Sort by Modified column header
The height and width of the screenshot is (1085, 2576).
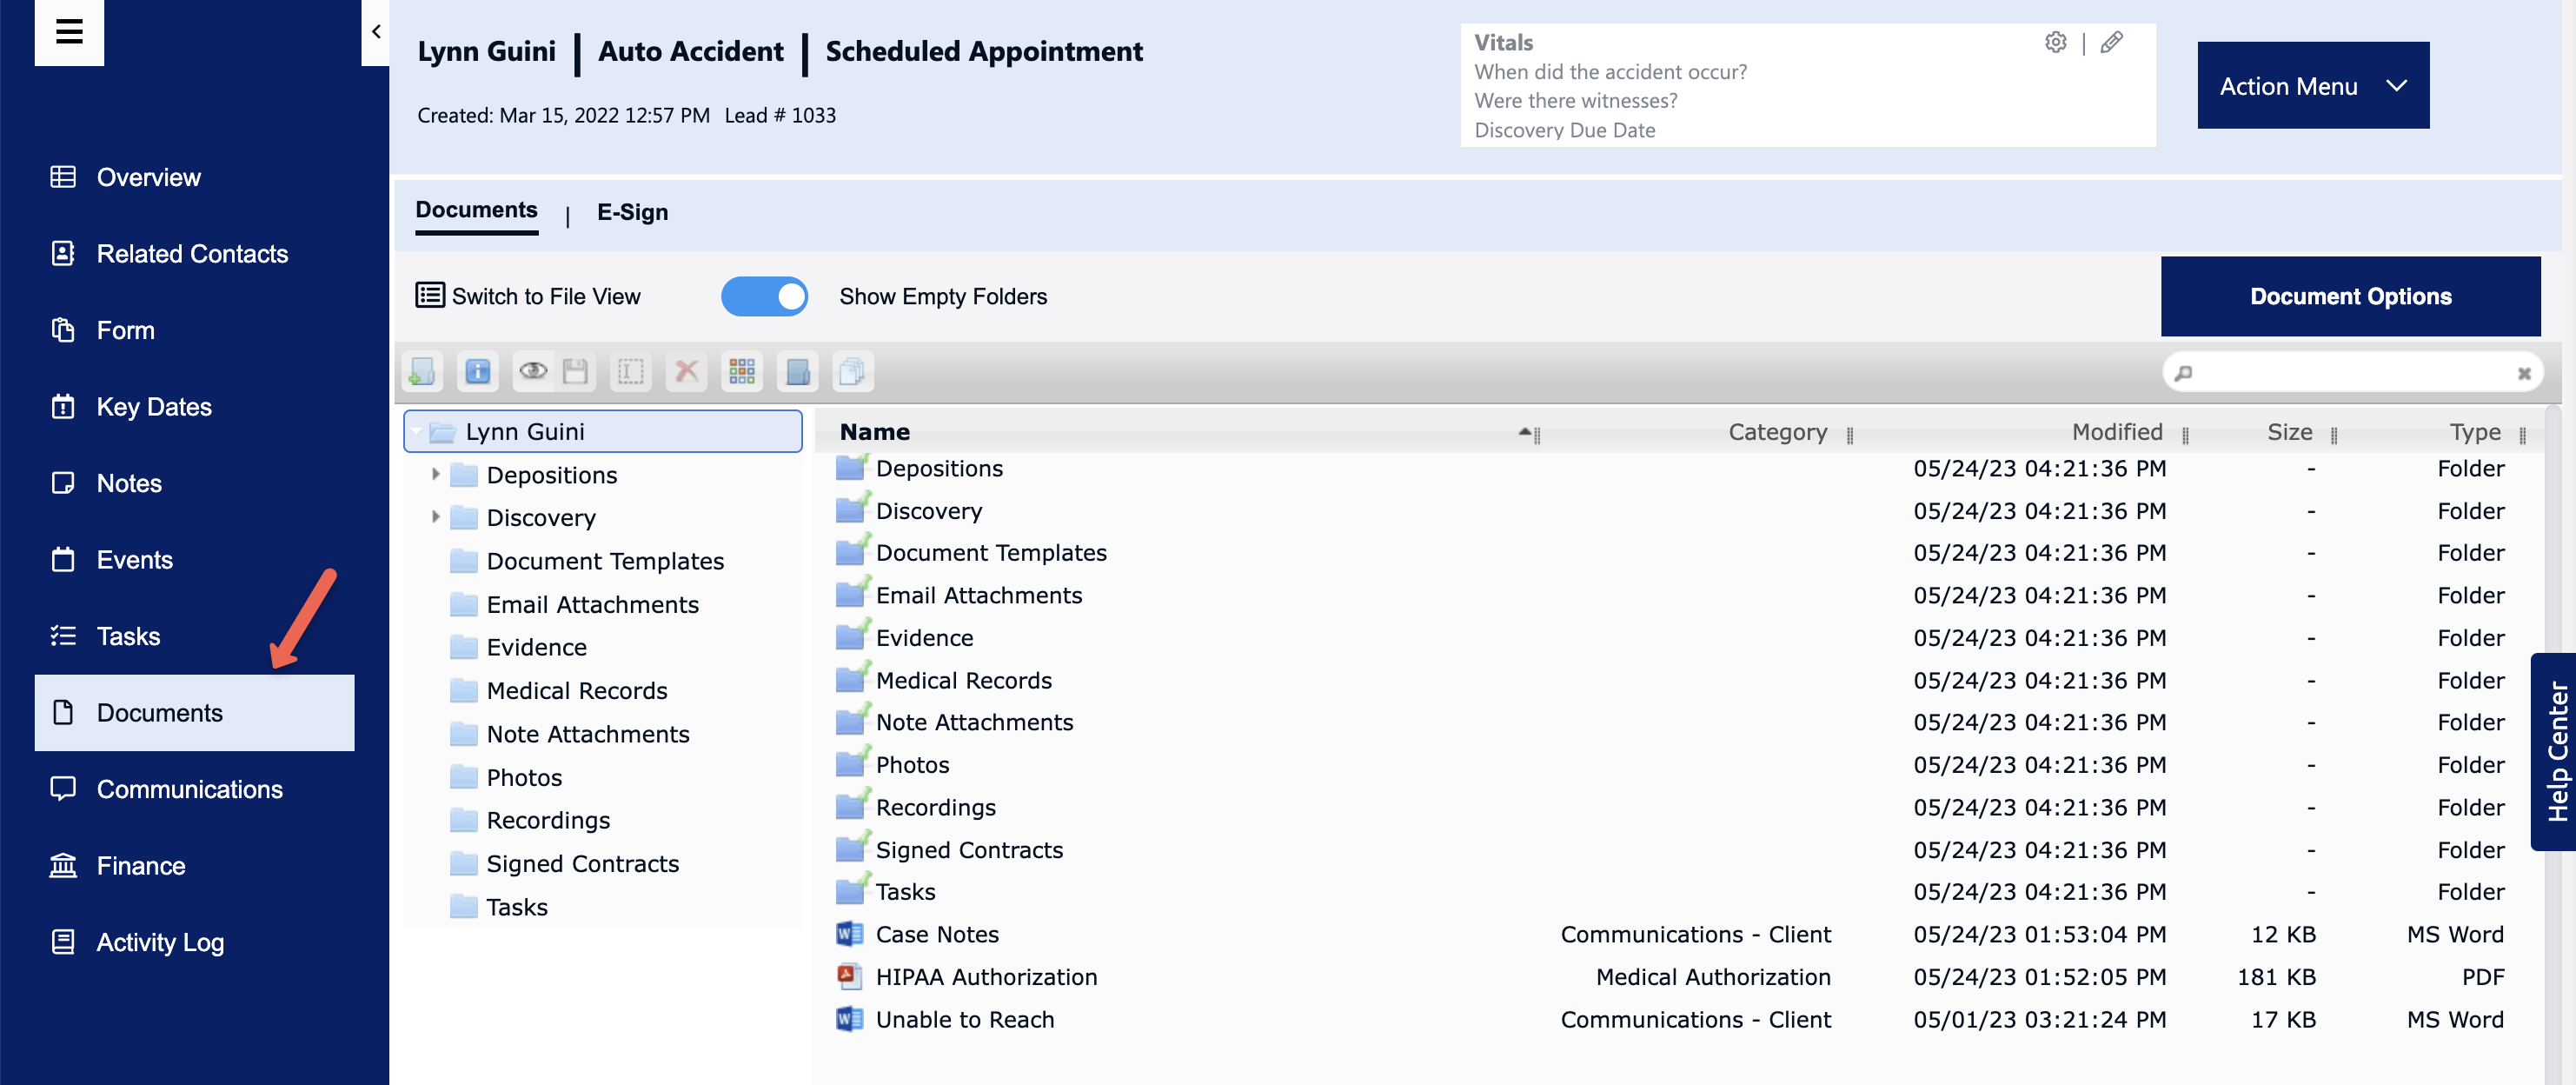[2116, 432]
